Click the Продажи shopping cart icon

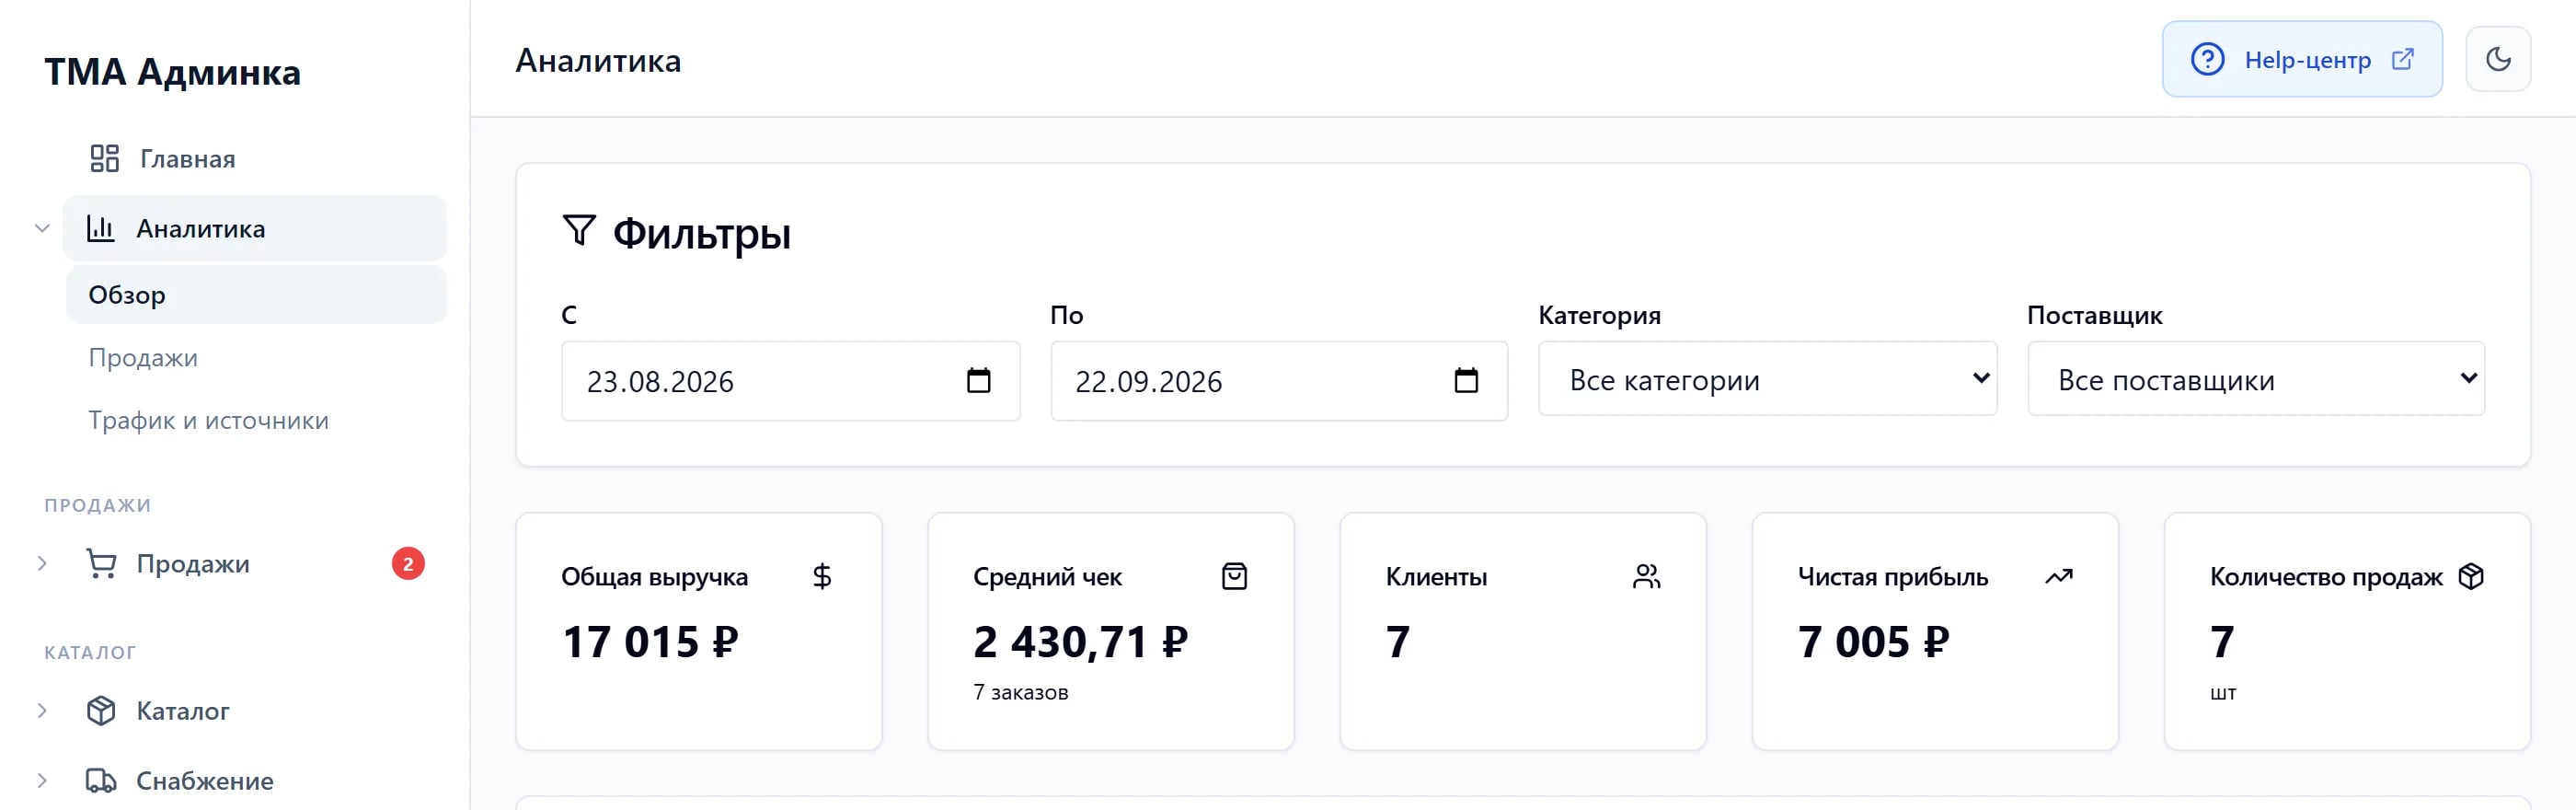click(x=101, y=564)
